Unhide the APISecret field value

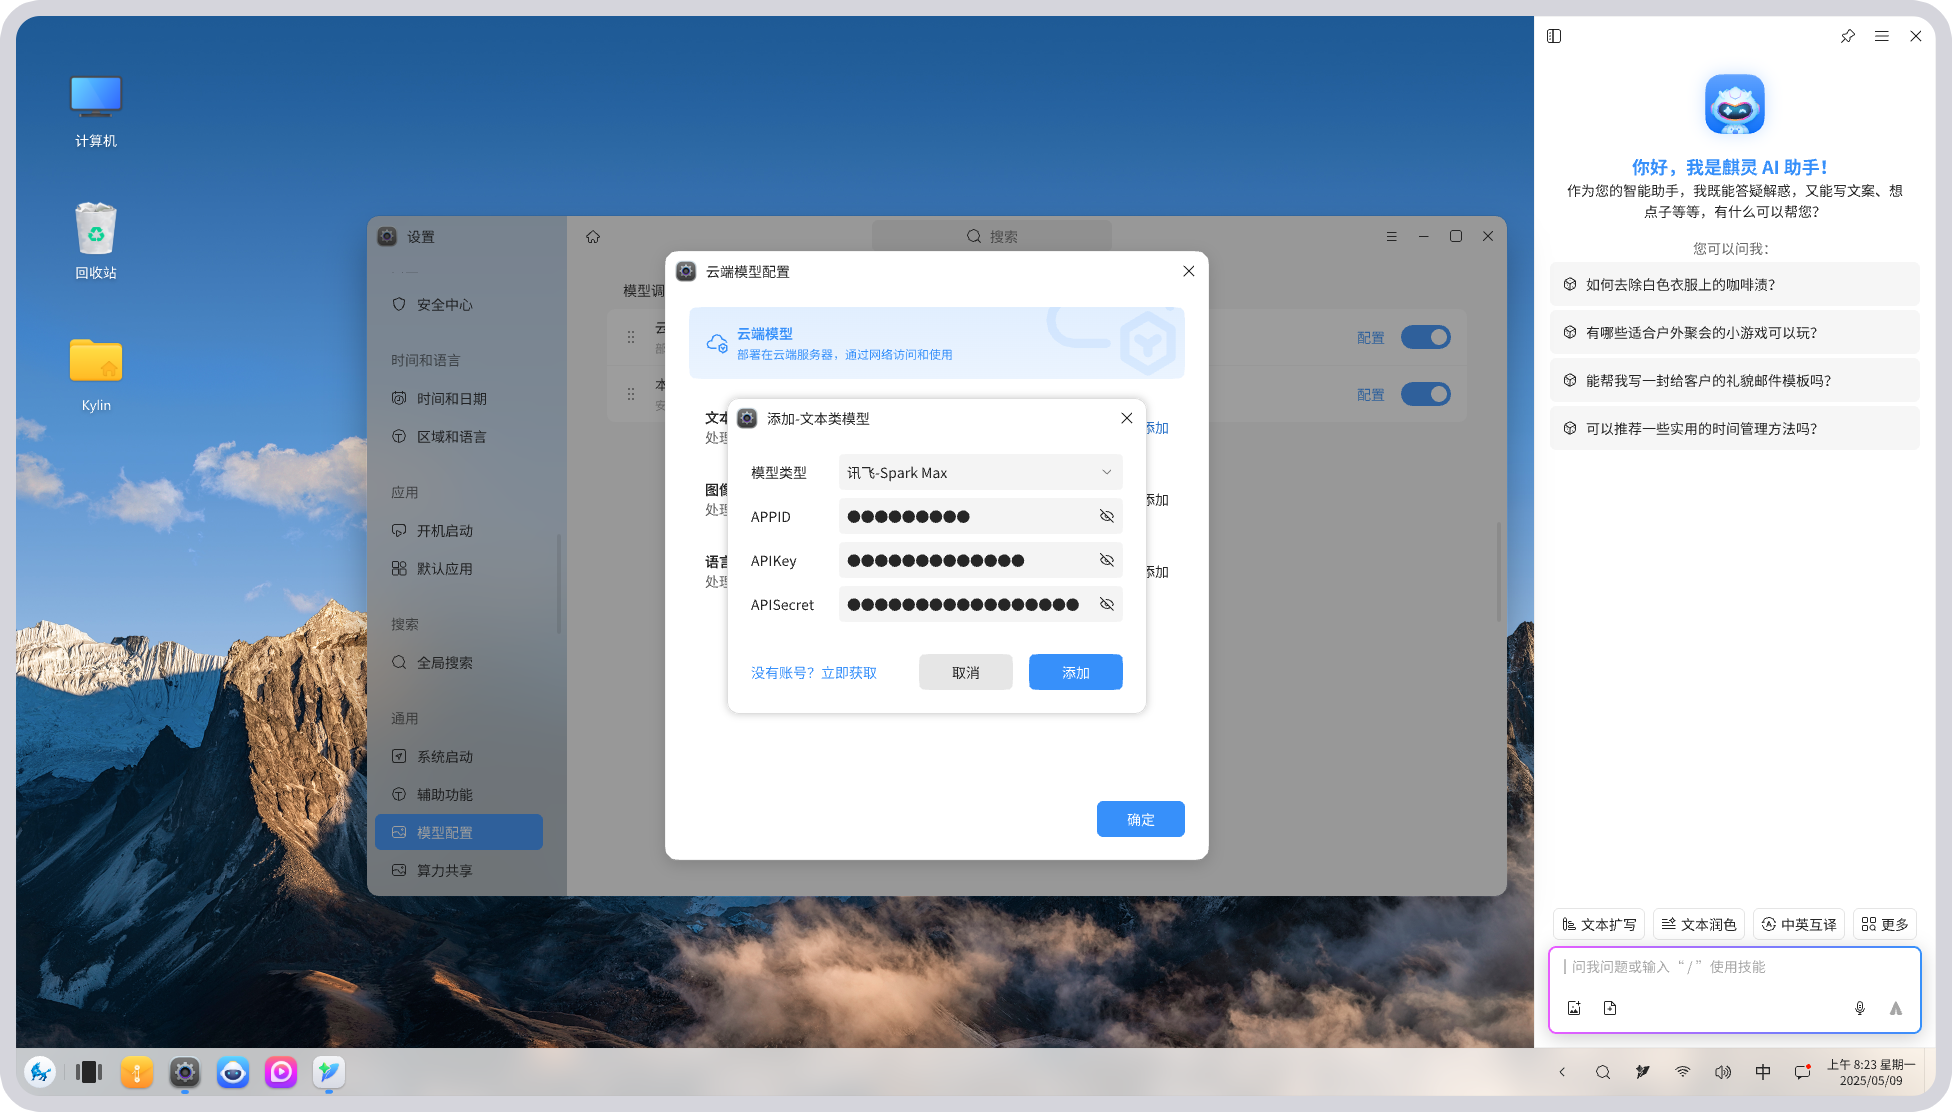click(x=1106, y=604)
